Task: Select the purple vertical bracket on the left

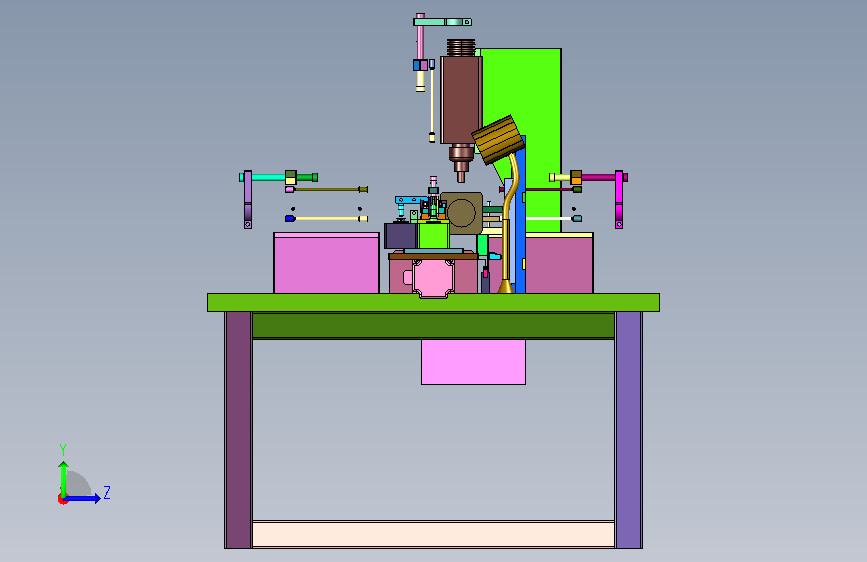Action: 248,199
